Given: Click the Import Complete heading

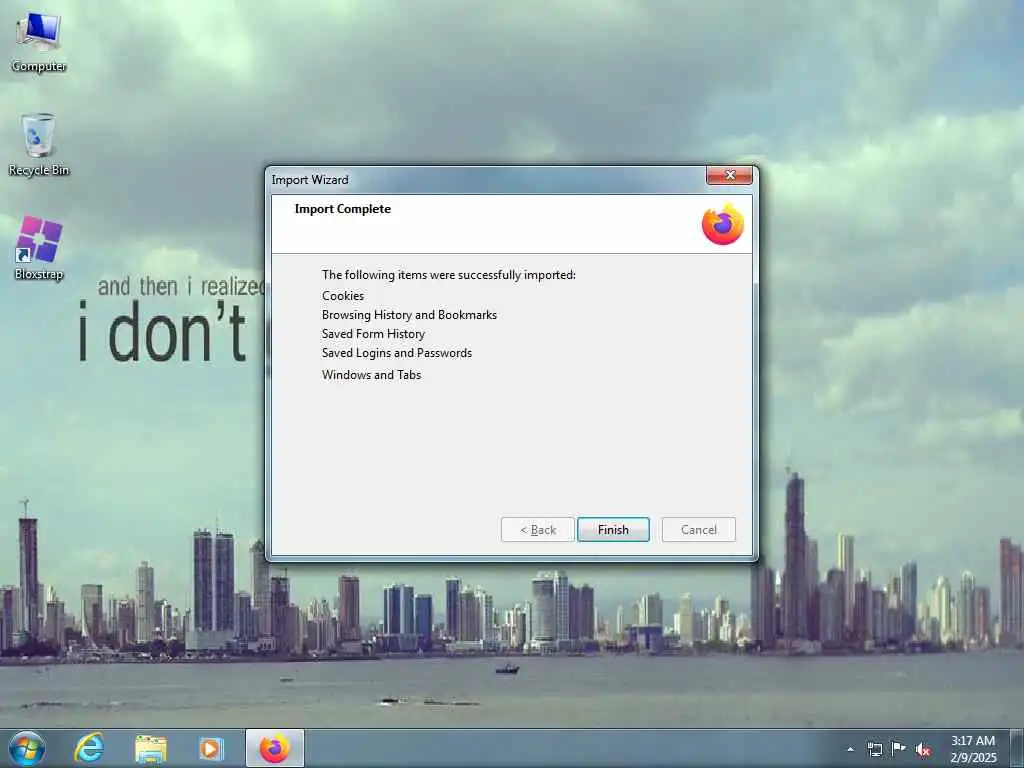Looking at the screenshot, I should [x=343, y=209].
